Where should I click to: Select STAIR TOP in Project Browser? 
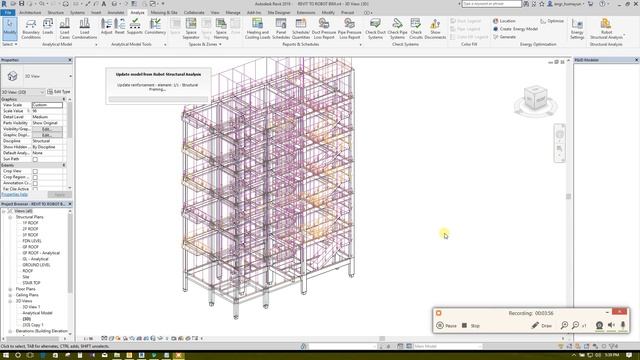31,283
